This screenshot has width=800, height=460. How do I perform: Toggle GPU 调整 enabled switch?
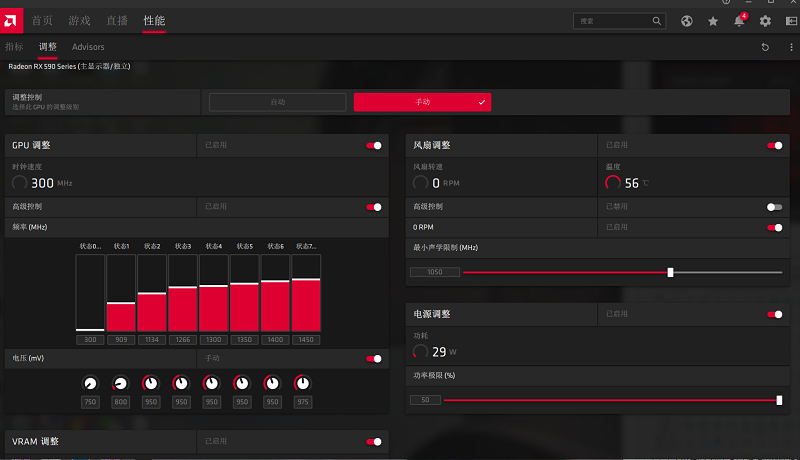374,145
